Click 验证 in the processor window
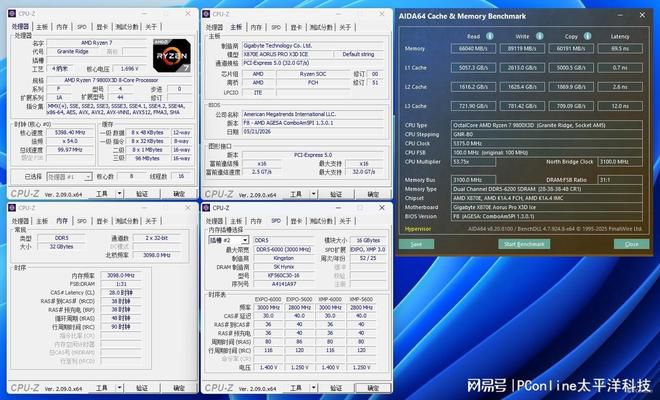The width and height of the screenshot is (660, 400). click(x=142, y=194)
